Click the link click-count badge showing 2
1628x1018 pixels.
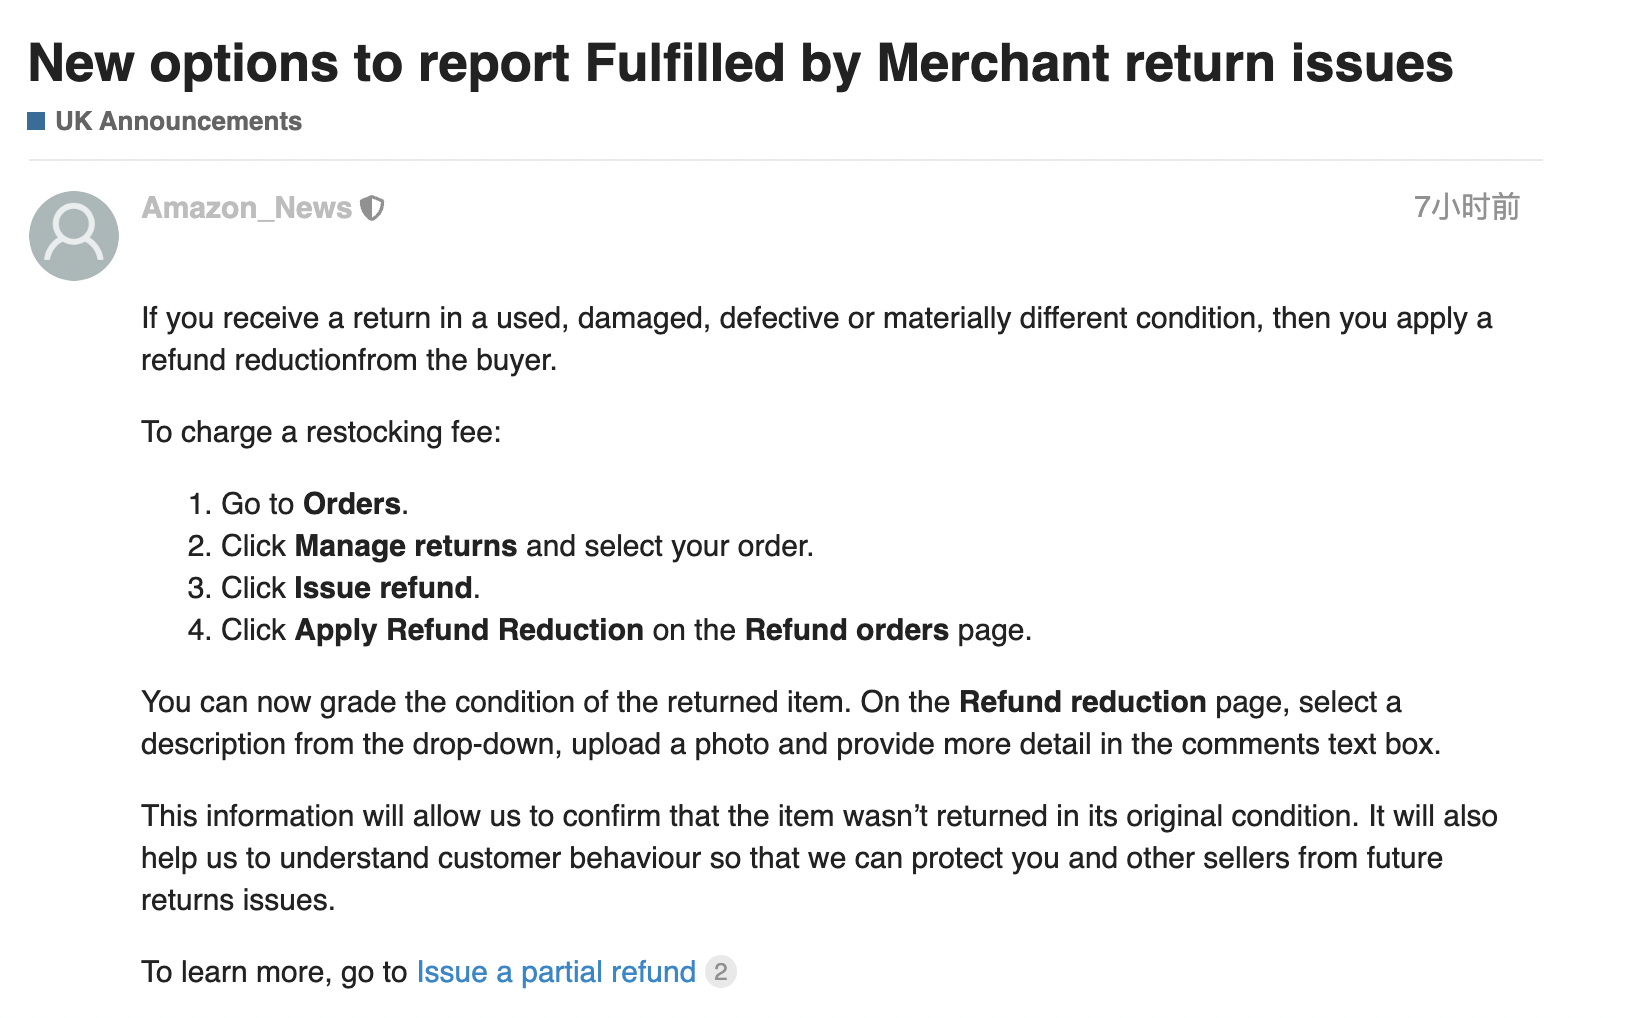pyautogui.click(x=720, y=972)
